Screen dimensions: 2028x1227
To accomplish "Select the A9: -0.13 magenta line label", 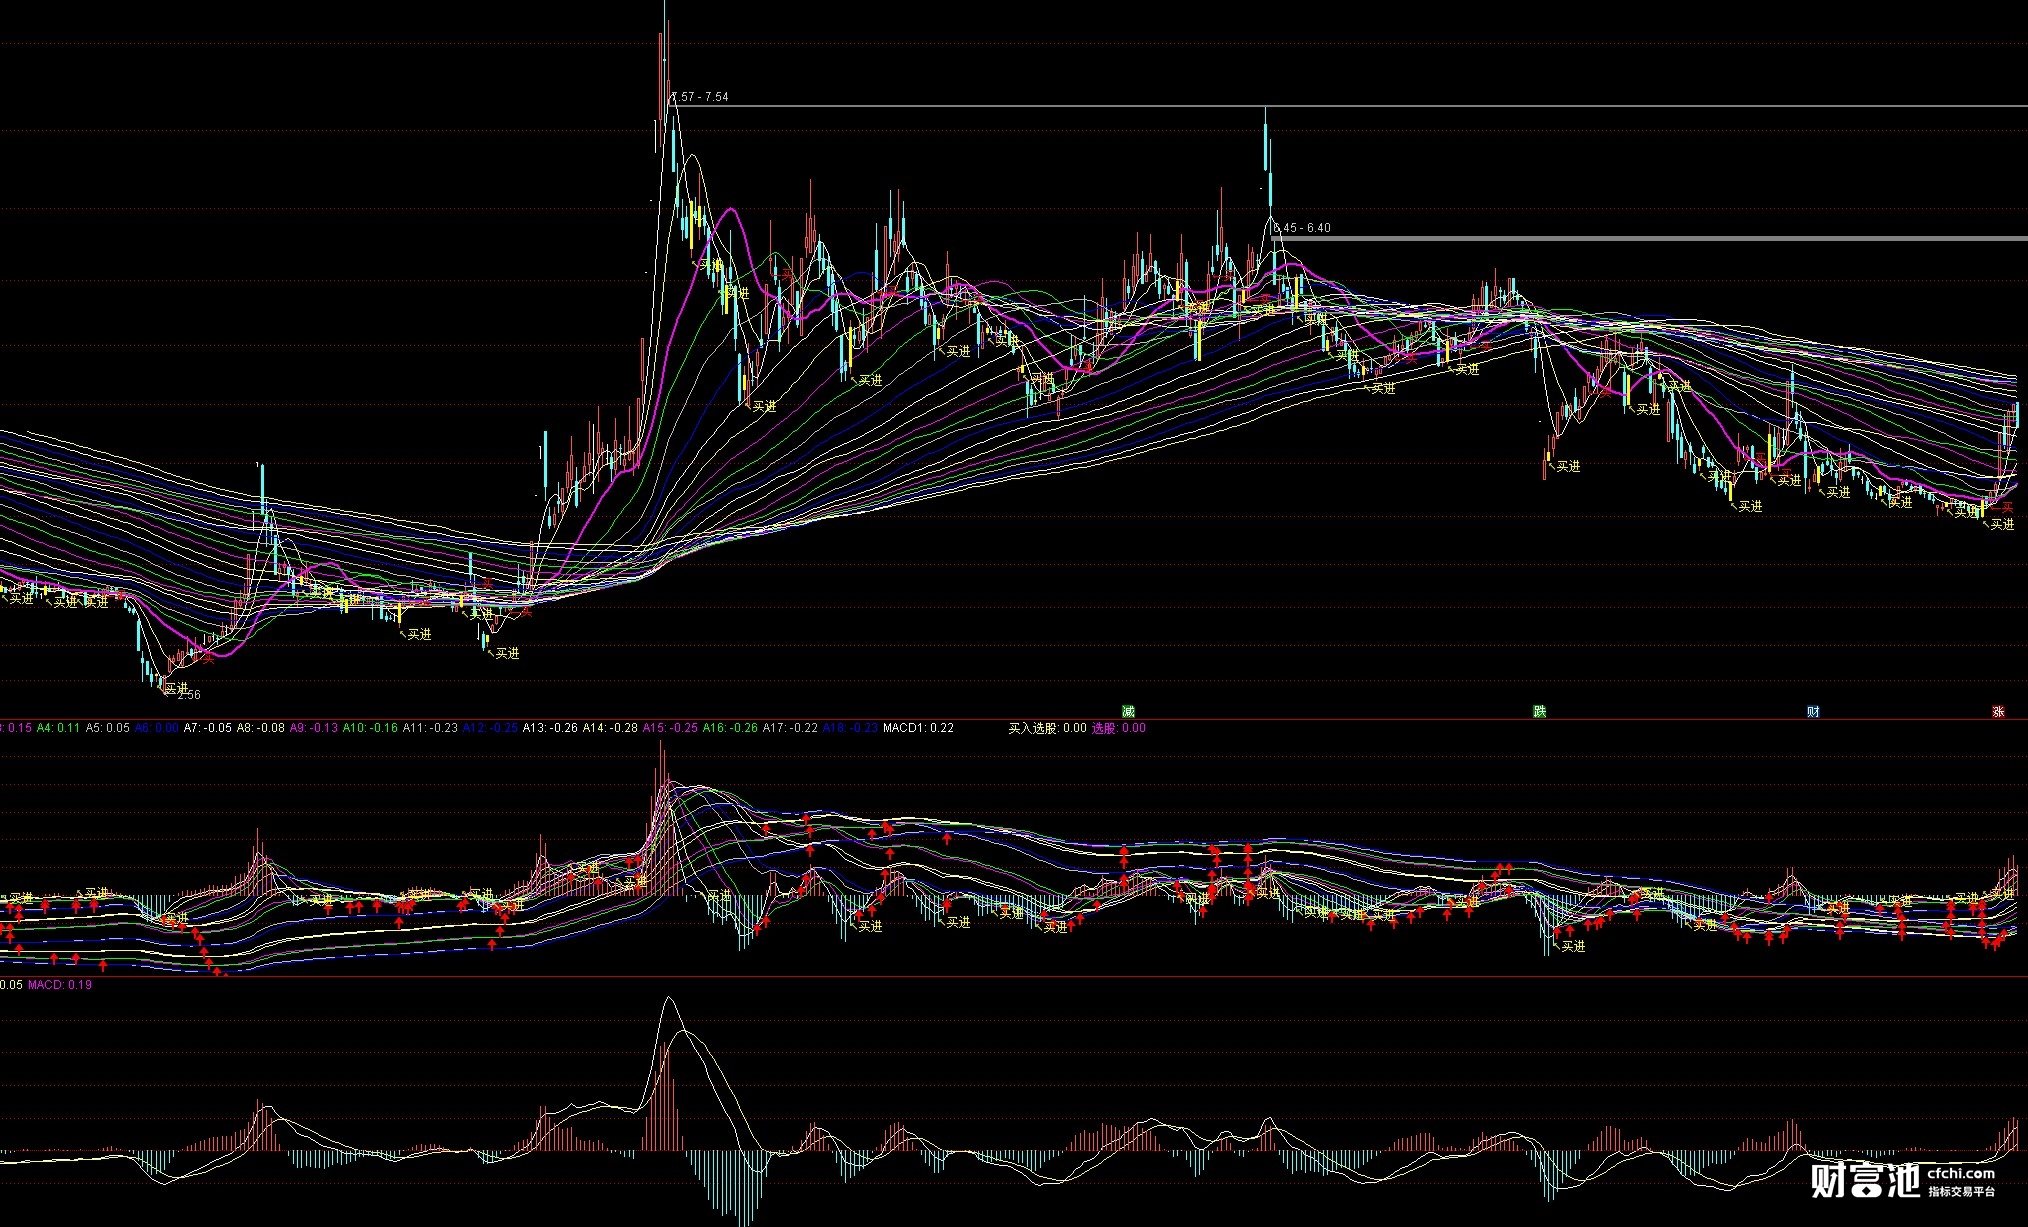I will pos(313,728).
